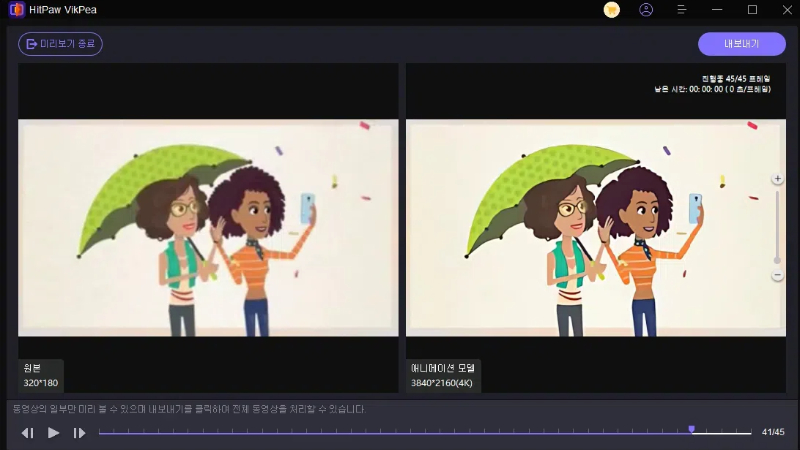Step forward one frame in playback
This screenshot has height=450, width=800.
click(79, 433)
